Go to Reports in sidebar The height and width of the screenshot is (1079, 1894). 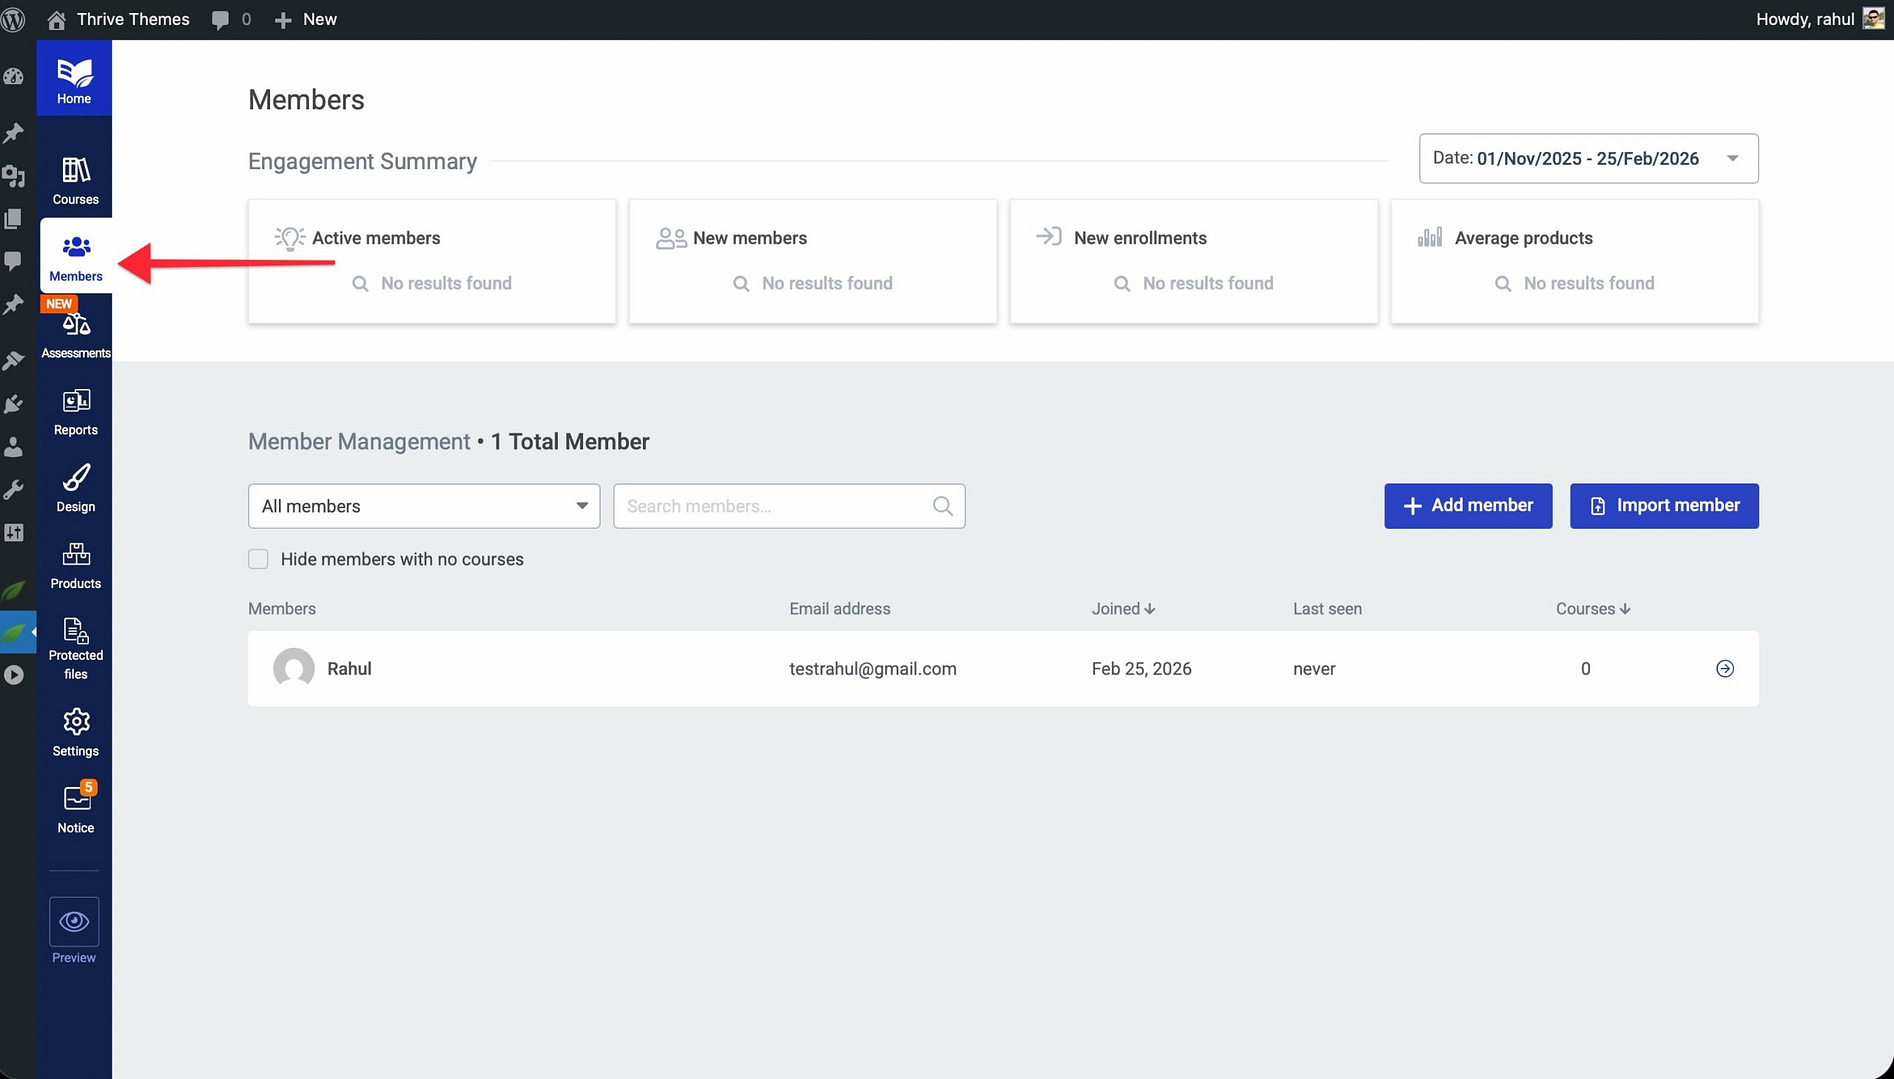pos(75,412)
